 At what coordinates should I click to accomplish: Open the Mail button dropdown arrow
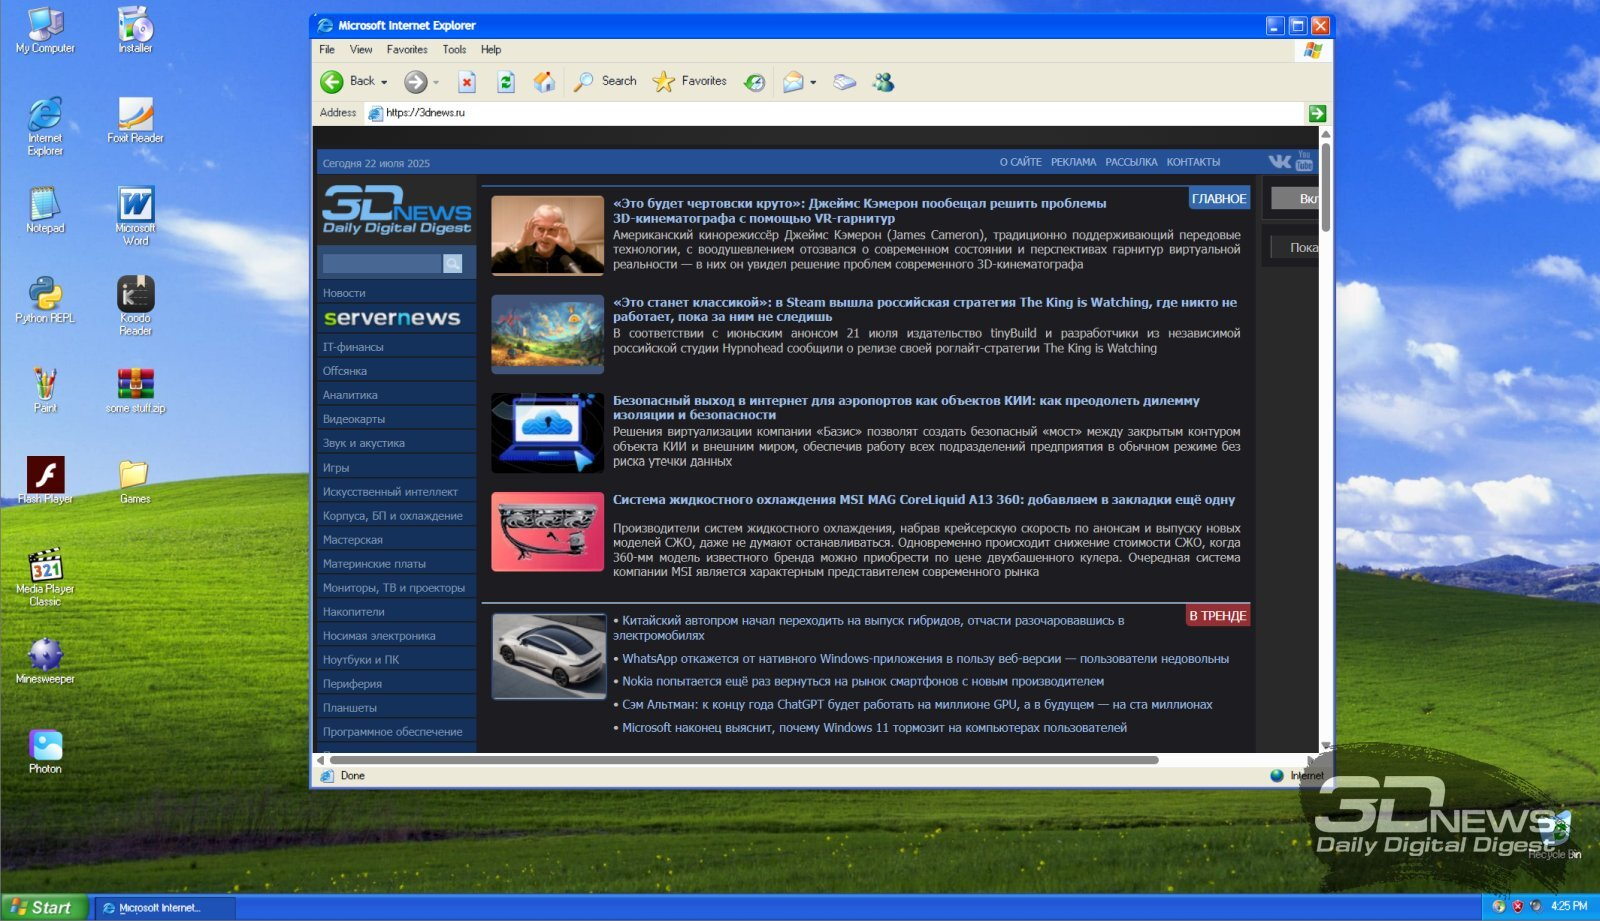(x=813, y=82)
